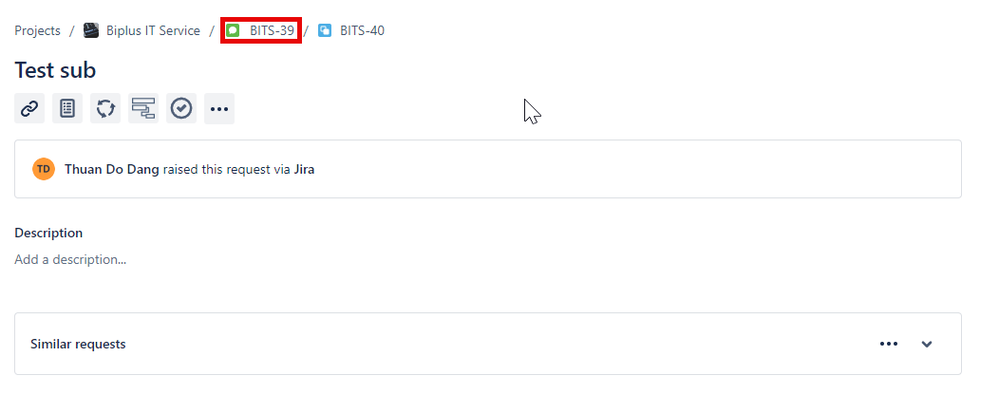Click the Similar requests panel header
This screenshot has width=999, height=393.
[488, 344]
